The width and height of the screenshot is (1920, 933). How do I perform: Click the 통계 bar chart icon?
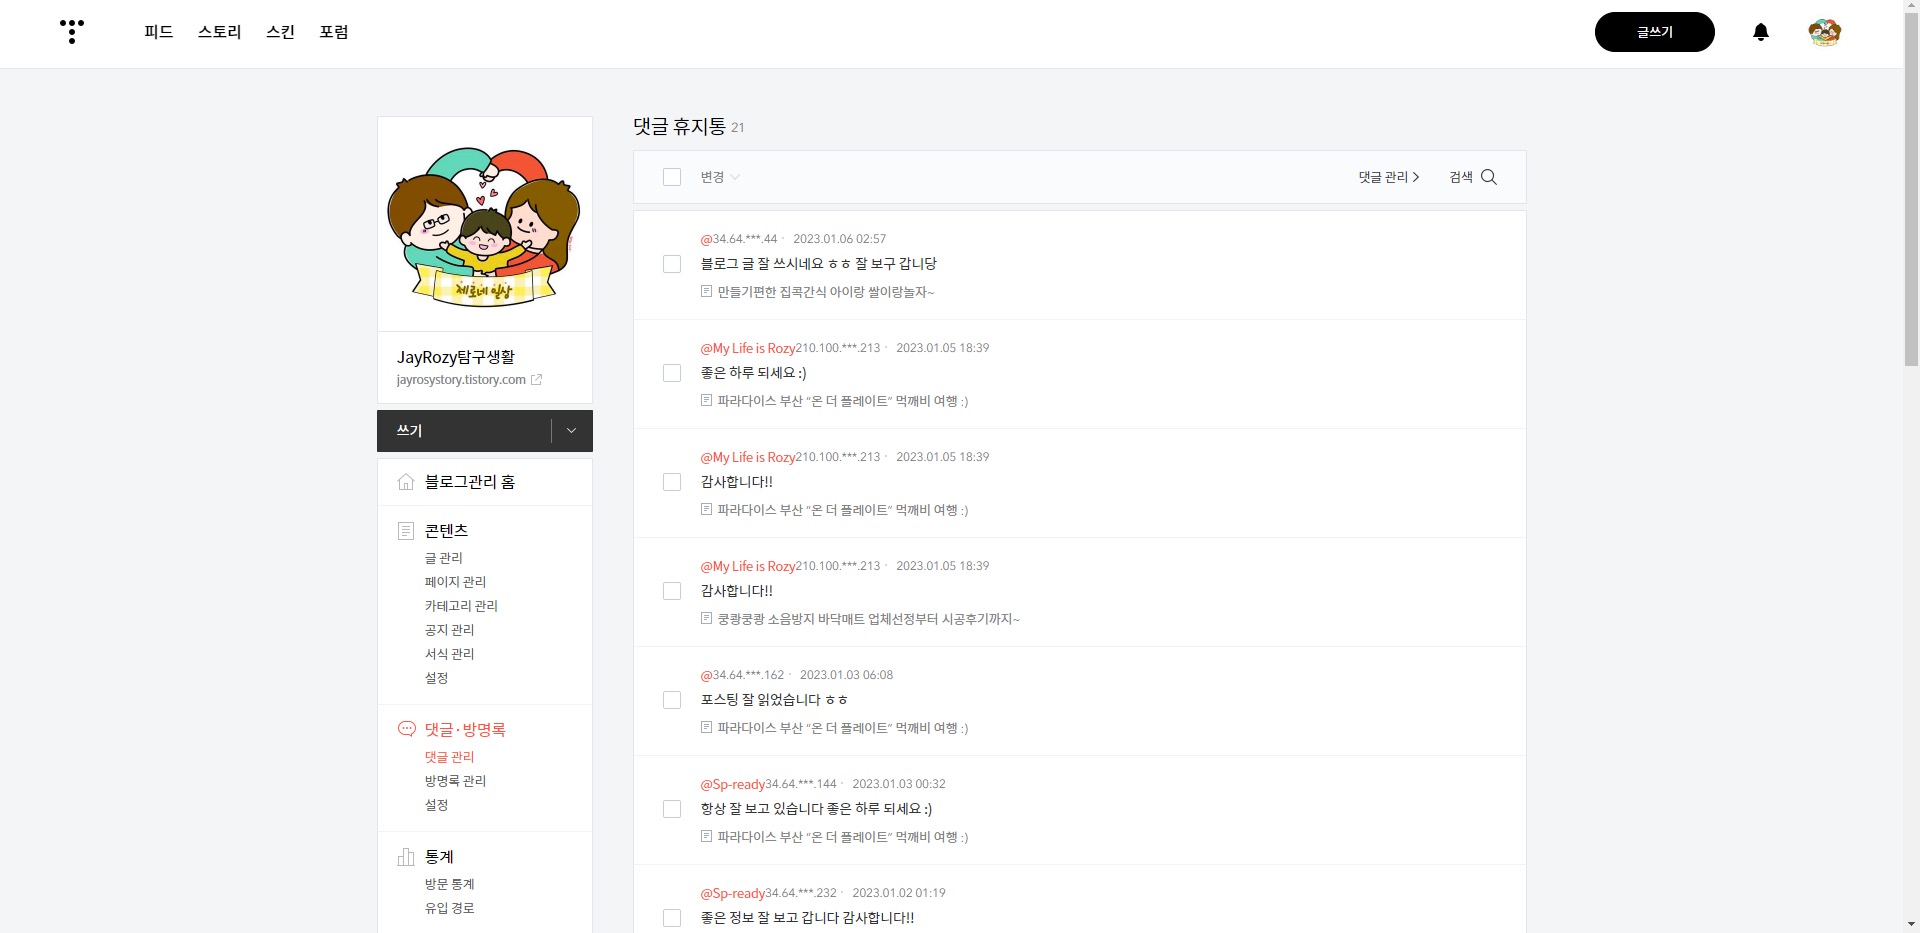pyautogui.click(x=406, y=857)
